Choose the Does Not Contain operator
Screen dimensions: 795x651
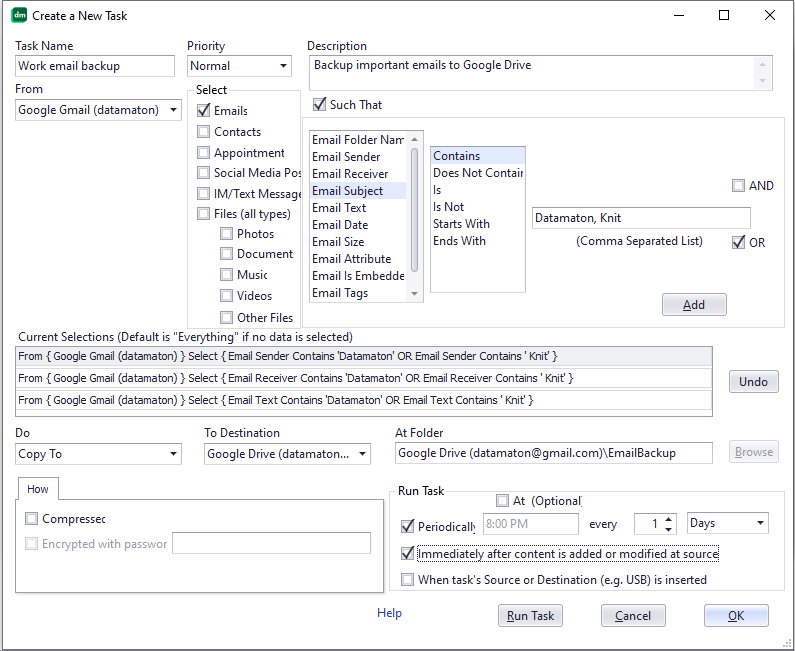478,173
